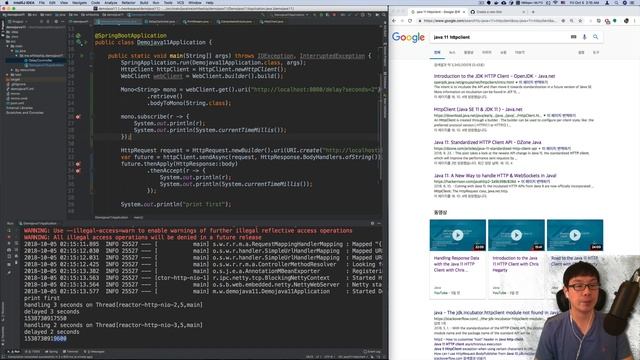The height and width of the screenshot is (360, 640).
Task: Click the Chrome address bar
Action: [490, 20]
